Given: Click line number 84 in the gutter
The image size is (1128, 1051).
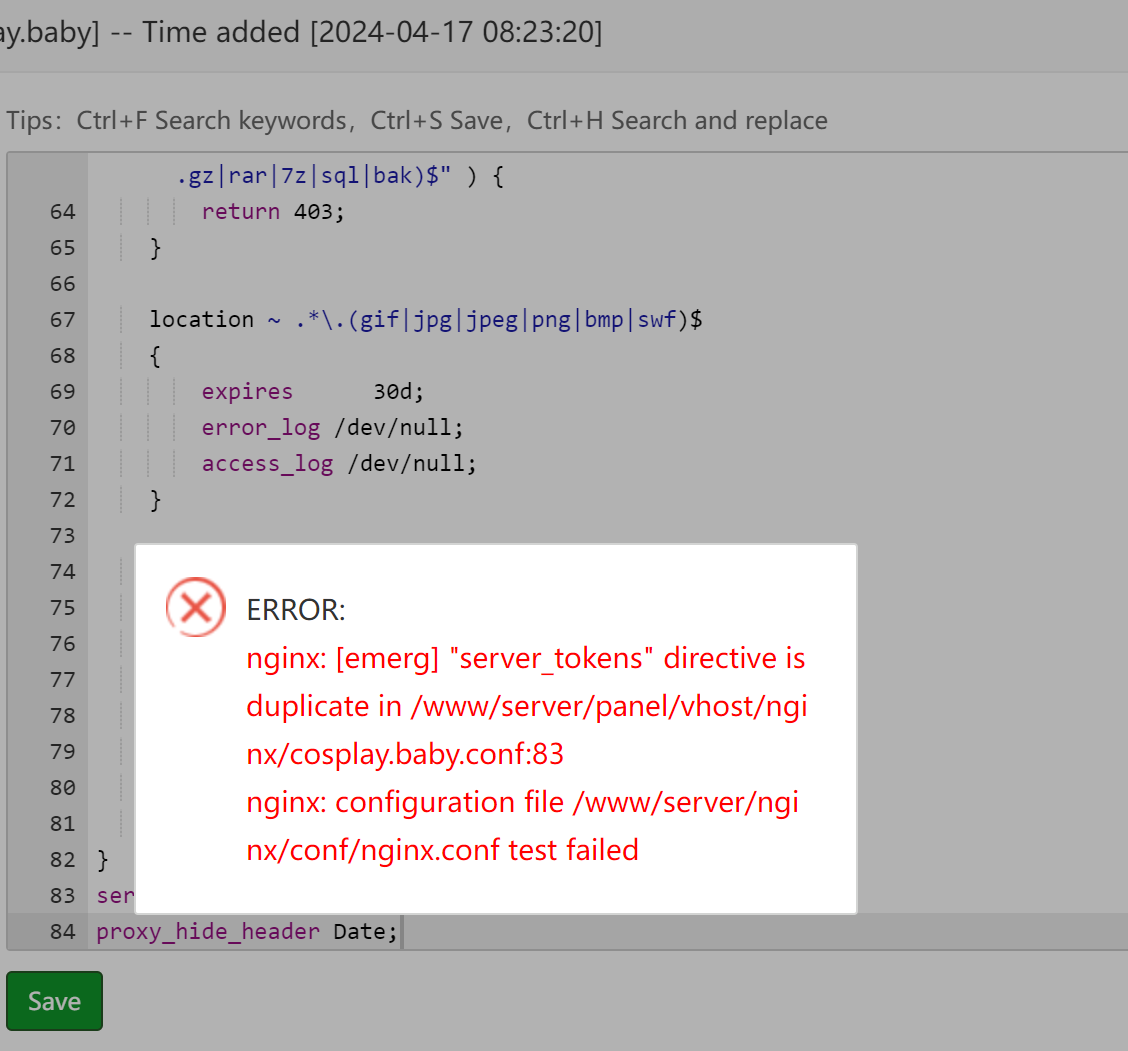Looking at the screenshot, I should click(x=62, y=932).
